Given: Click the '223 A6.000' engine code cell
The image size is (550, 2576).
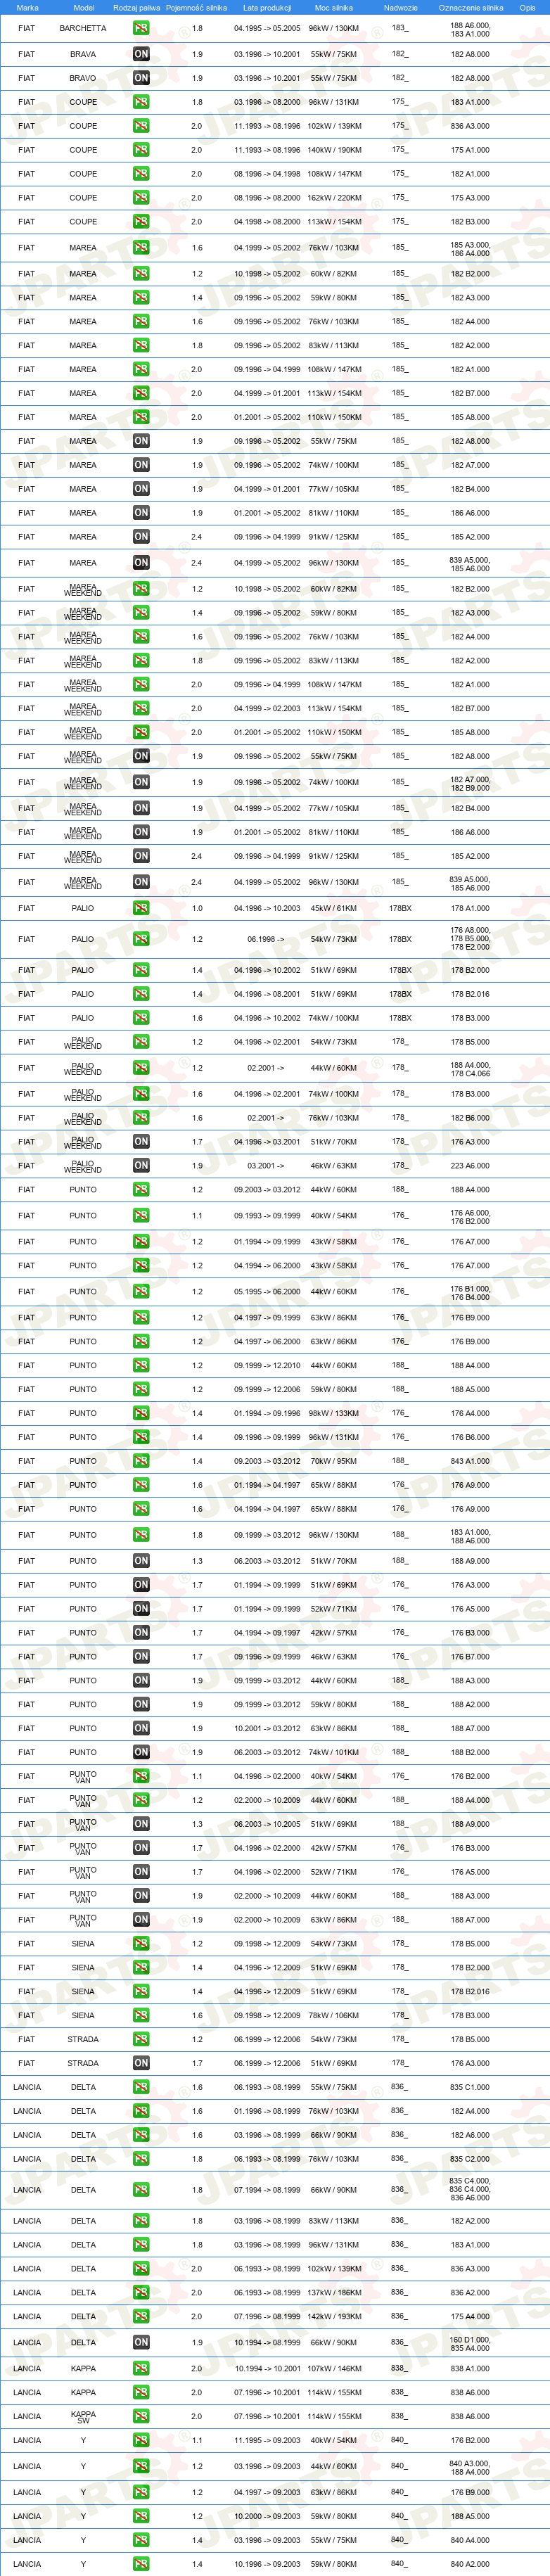Looking at the screenshot, I should 470,1165.
